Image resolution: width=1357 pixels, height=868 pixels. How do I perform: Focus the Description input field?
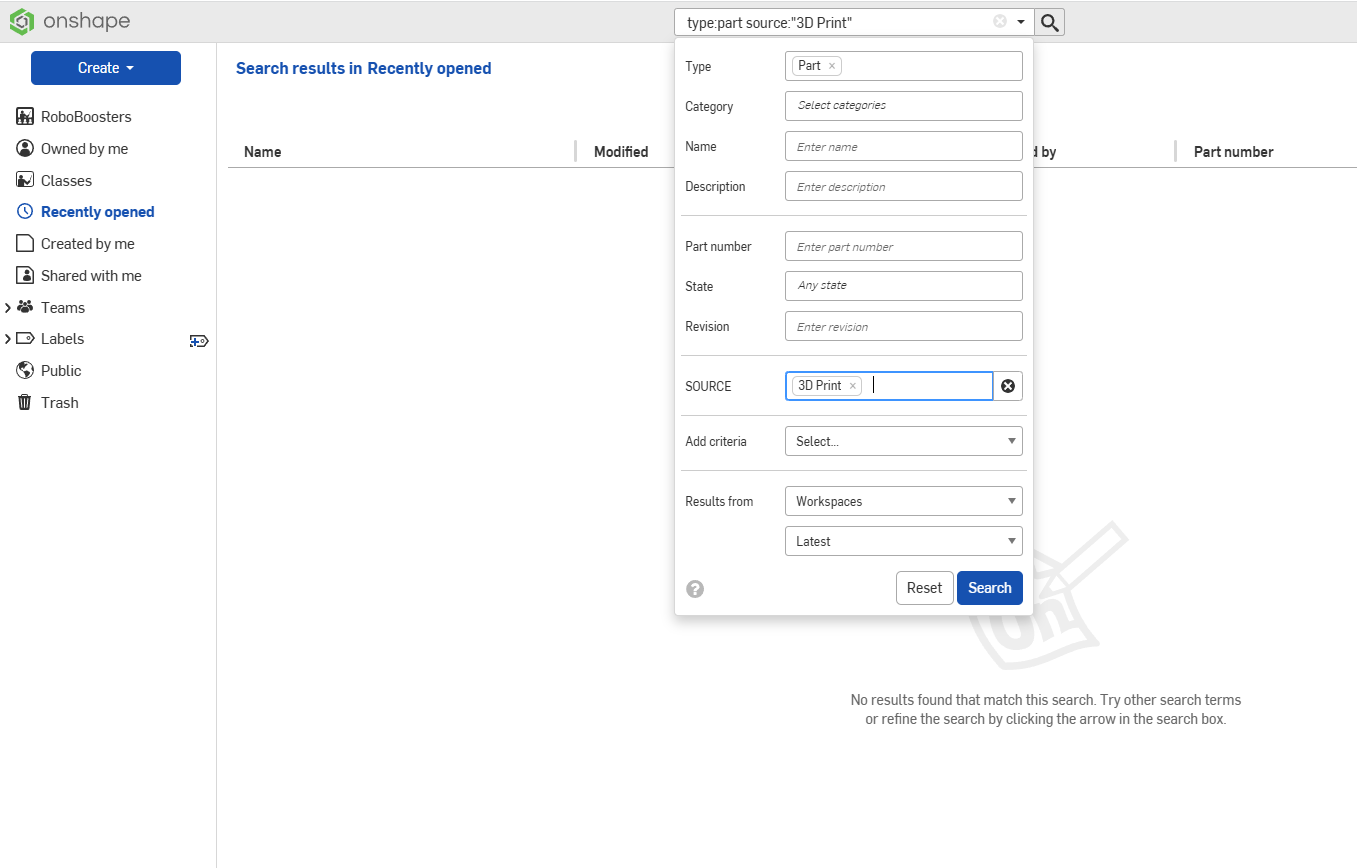coord(904,186)
